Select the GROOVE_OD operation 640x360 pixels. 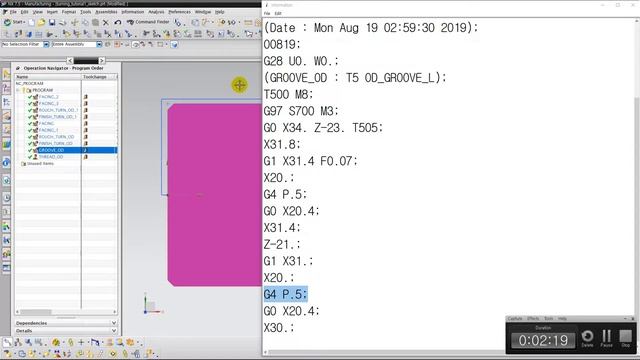point(51,150)
